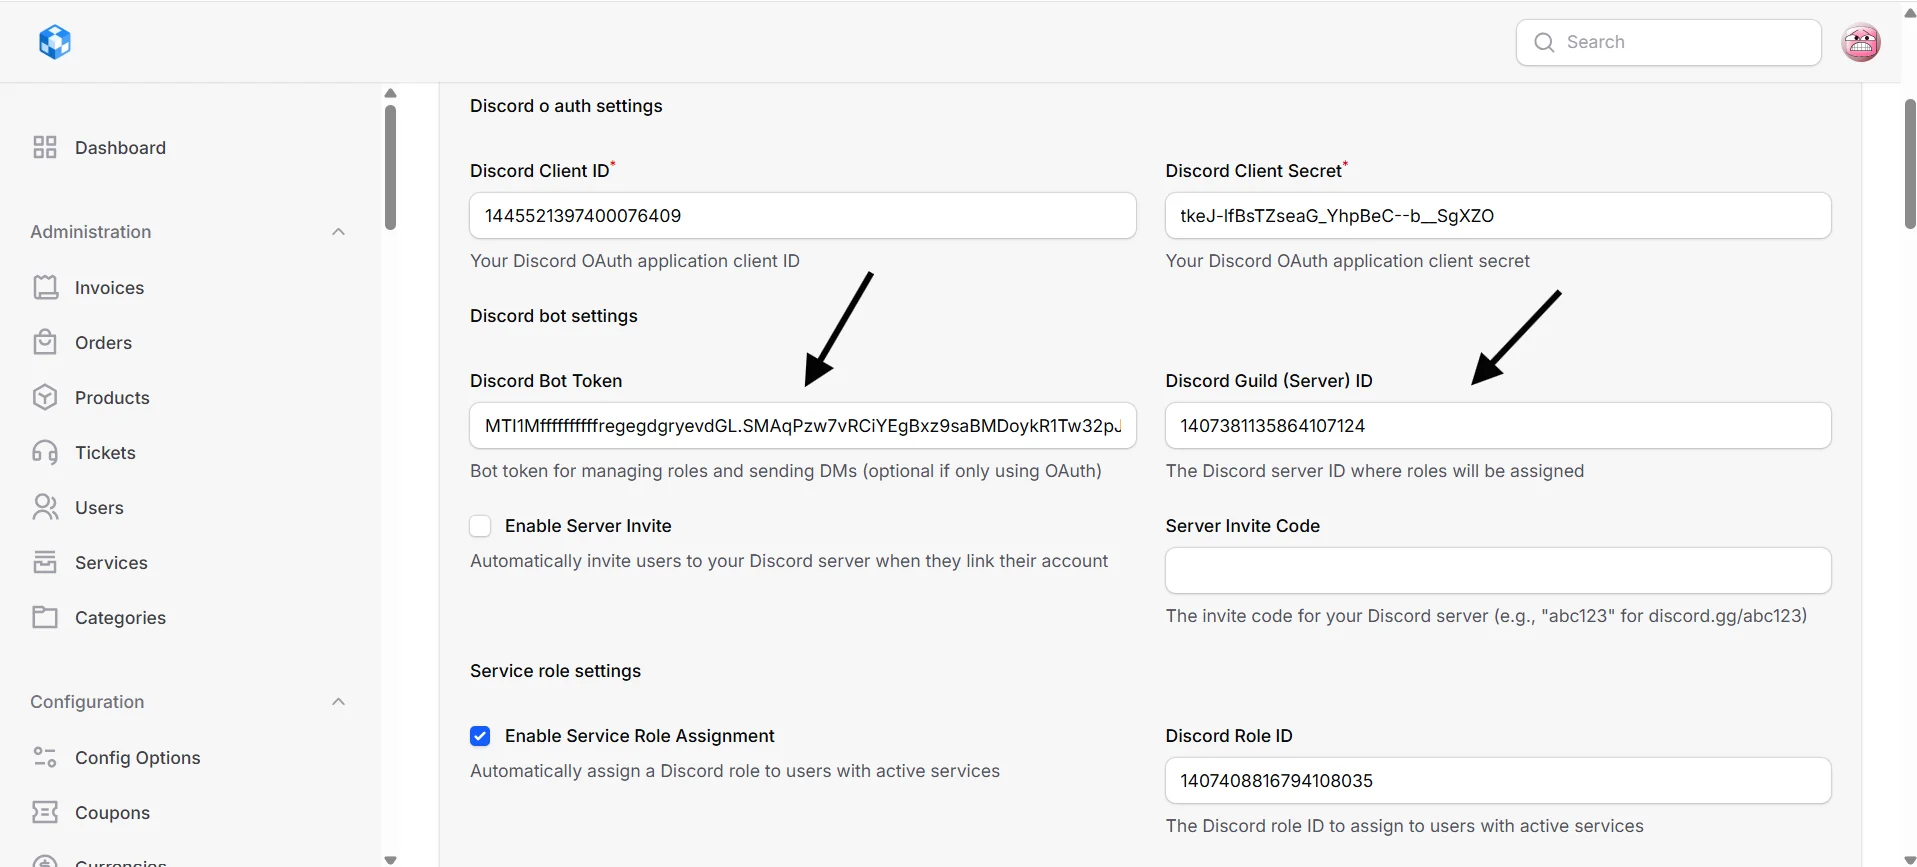Image resolution: width=1917 pixels, height=867 pixels.
Task: Open the Tickets section
Action: [105, 453]
